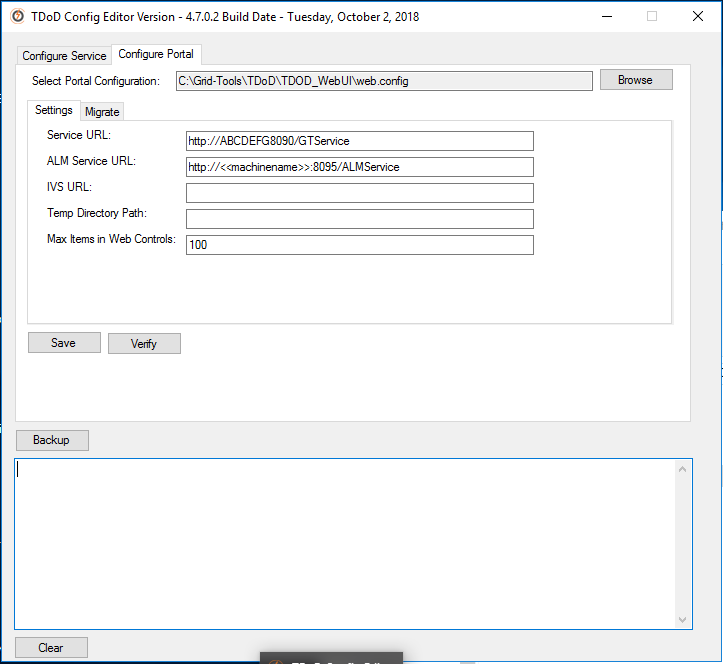Screen dimensions: 723x664
Task: Save the portal settings
Action: pos(64,343)
